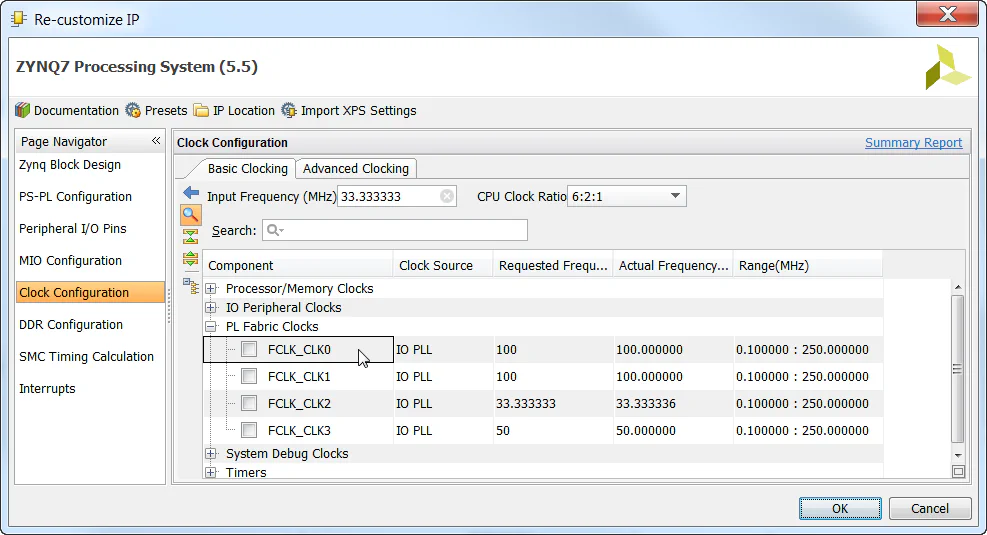
Task: Open the IP Location folder icon
Action: coord(201,111)
